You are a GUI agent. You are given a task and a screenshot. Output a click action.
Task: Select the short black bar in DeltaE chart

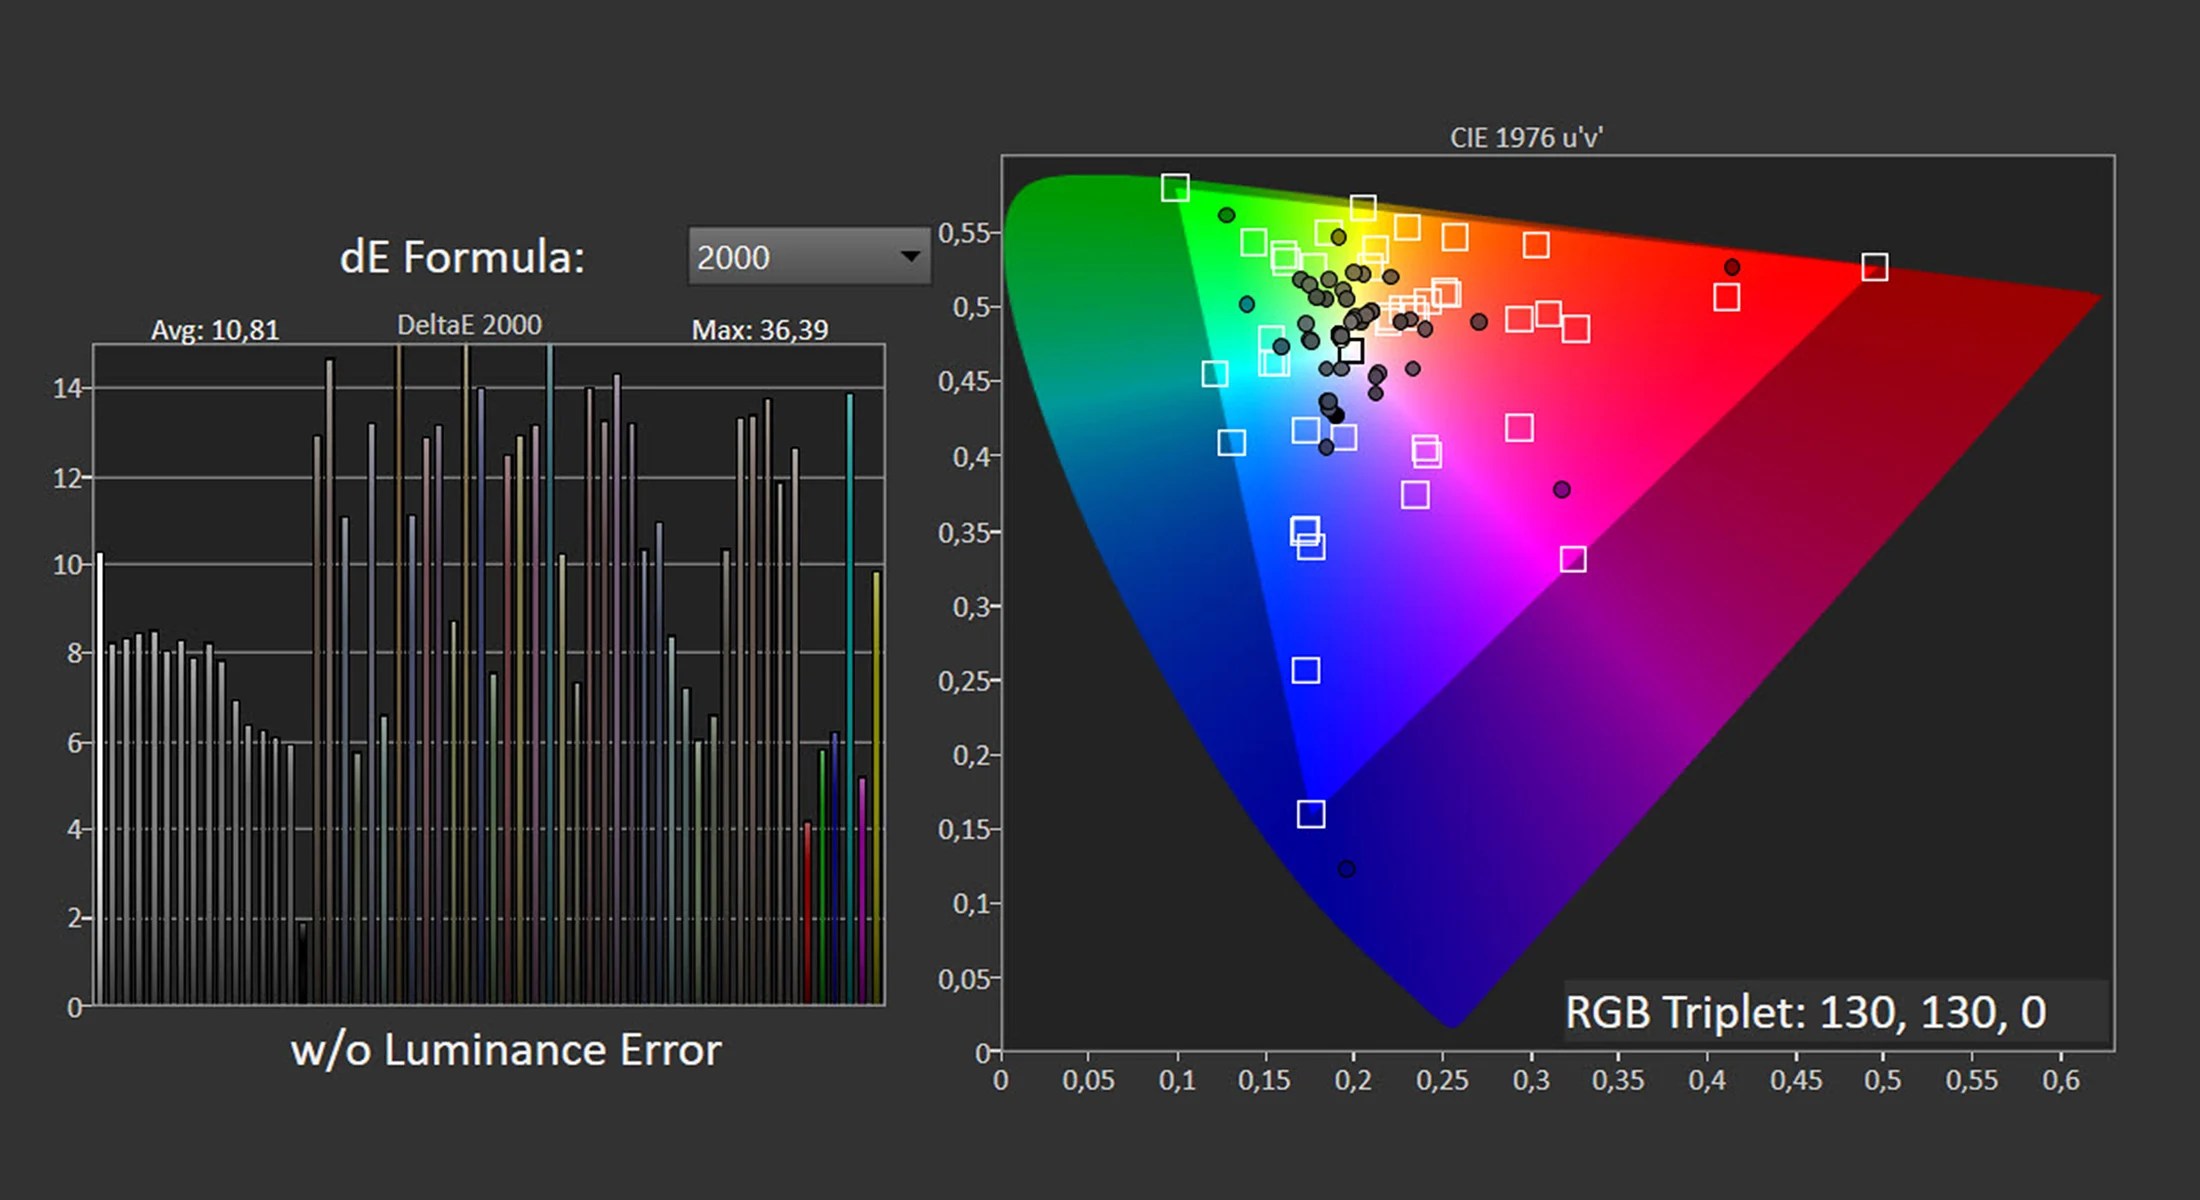pos(303,962)
